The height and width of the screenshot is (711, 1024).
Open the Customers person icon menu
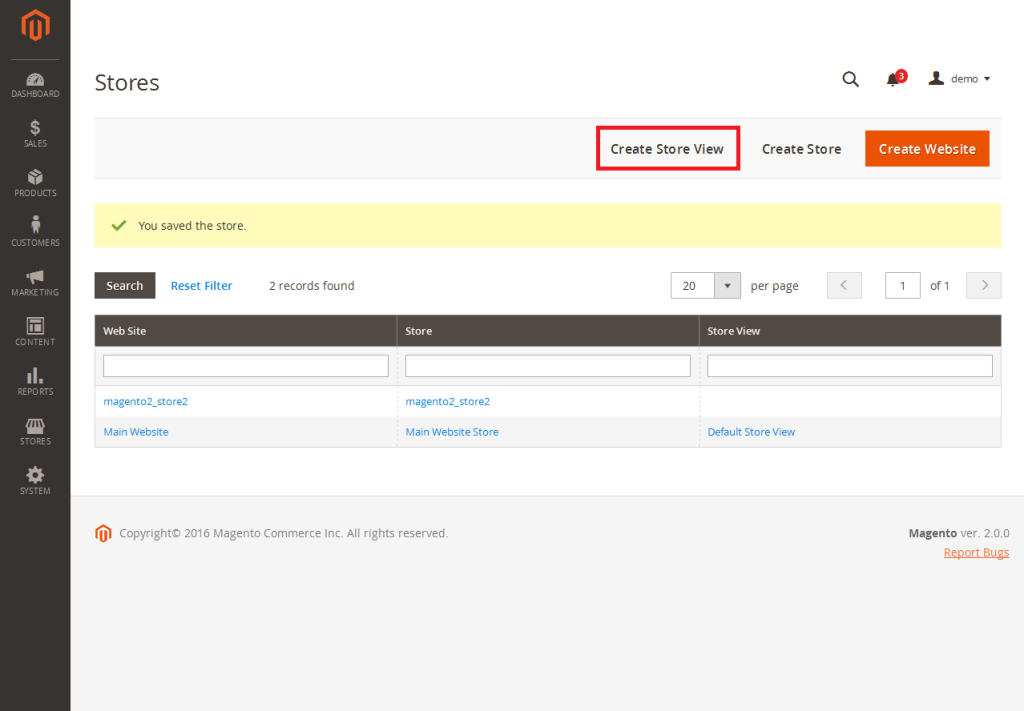[x=35, y=232]
